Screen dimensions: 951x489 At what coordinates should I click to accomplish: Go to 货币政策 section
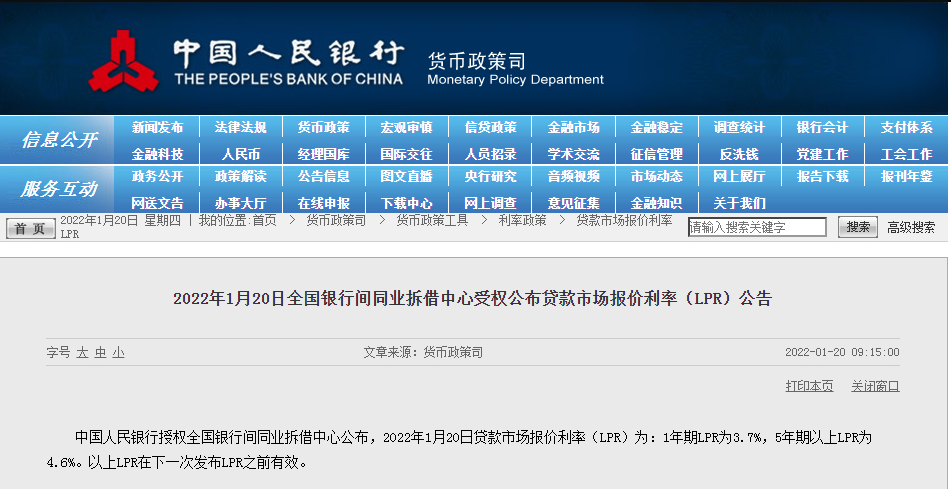pyautogui.click(x=324, y=127)
